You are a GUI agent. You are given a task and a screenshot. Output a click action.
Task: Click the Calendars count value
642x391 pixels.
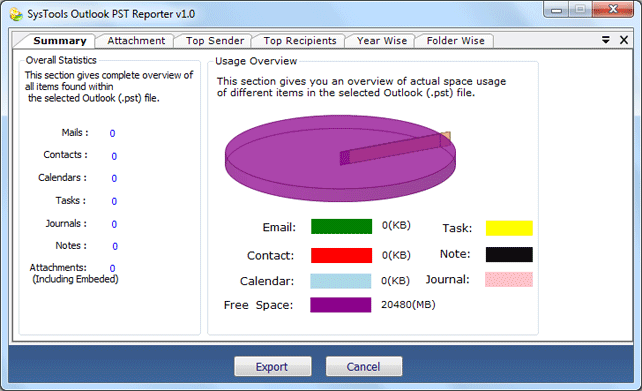(x=114, y=179)
